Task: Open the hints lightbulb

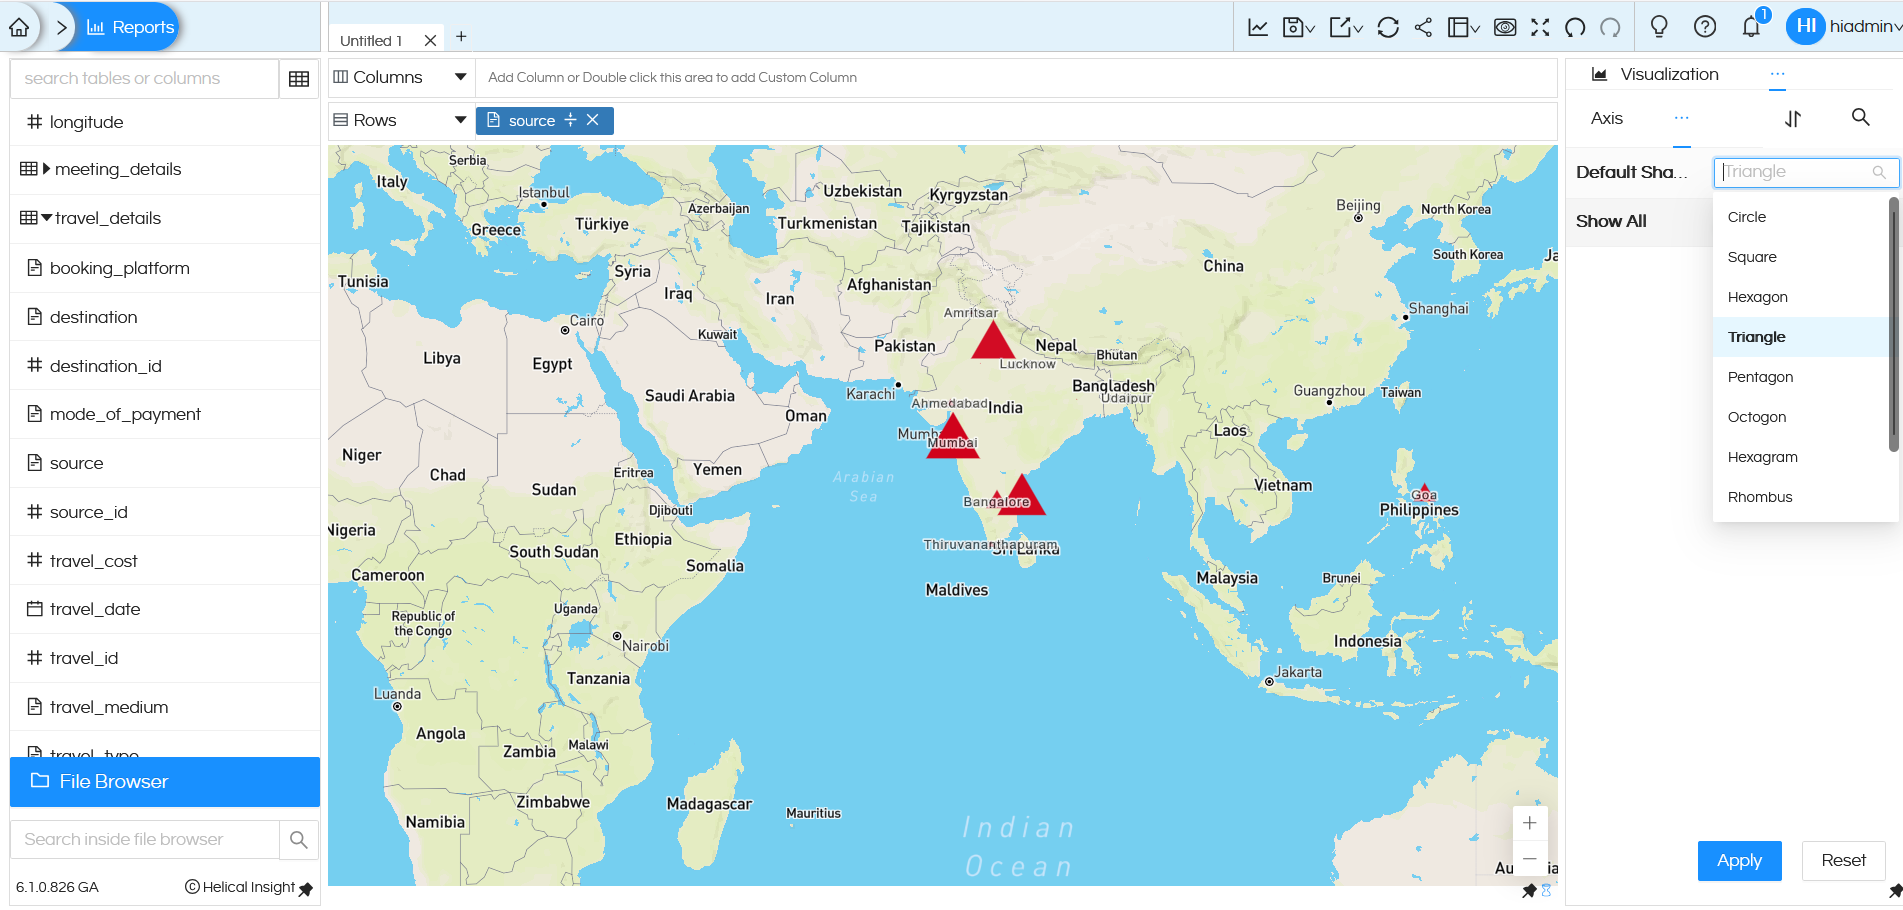Action: pyautogui.click(x=1659, y=27)
